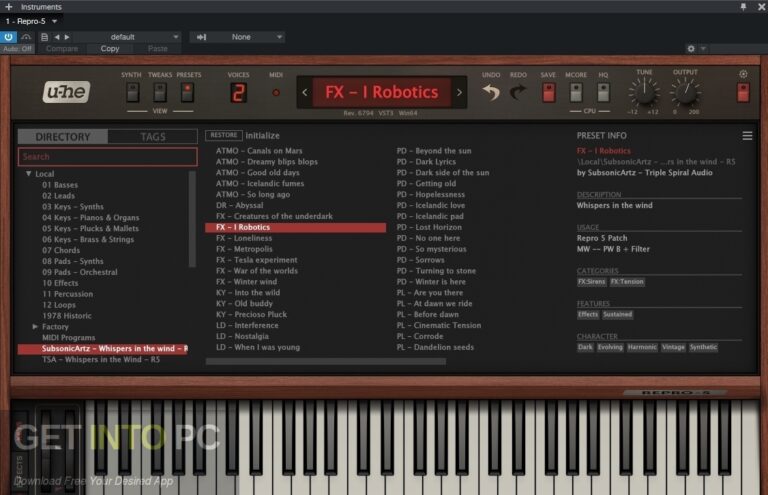Switch to the TAGS tab

click(153, 137)
